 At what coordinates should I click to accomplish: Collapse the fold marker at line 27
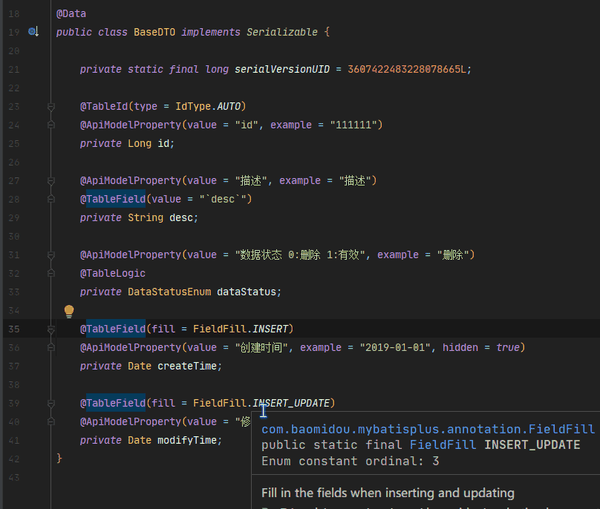click(51, 181)
